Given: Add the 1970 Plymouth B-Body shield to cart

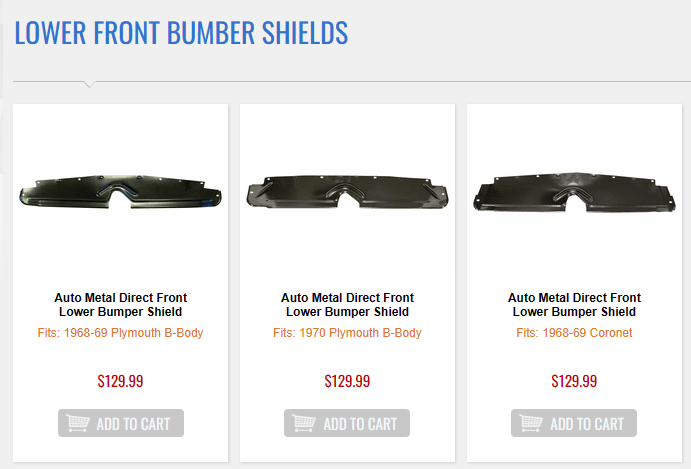Looking at the screenshot, I should click(x=347, y=424).
